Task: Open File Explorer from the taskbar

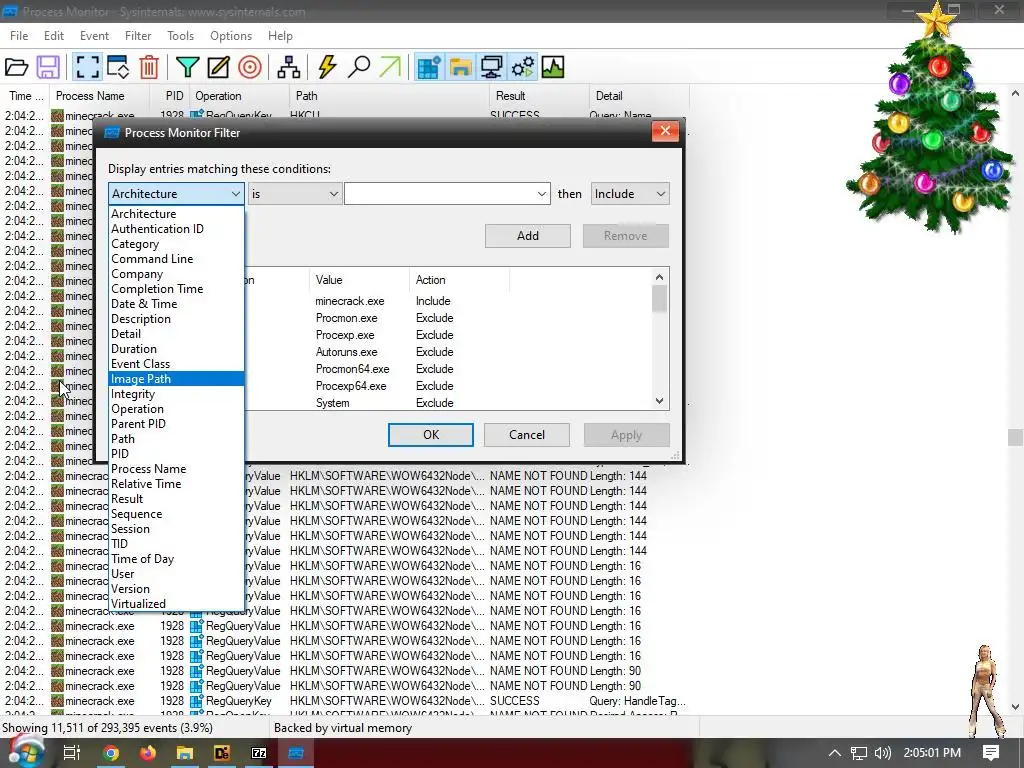Action: pos(185,753)
